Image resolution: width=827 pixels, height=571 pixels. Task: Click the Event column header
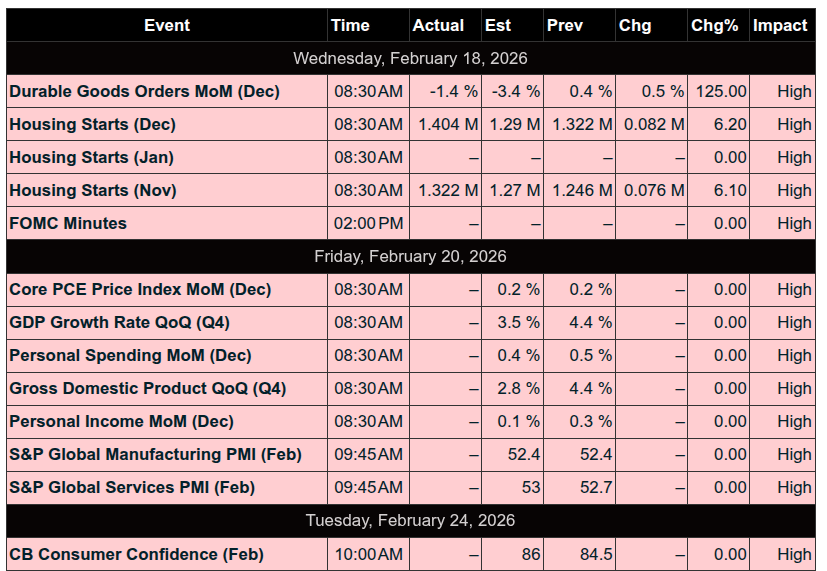coord(167,25)
